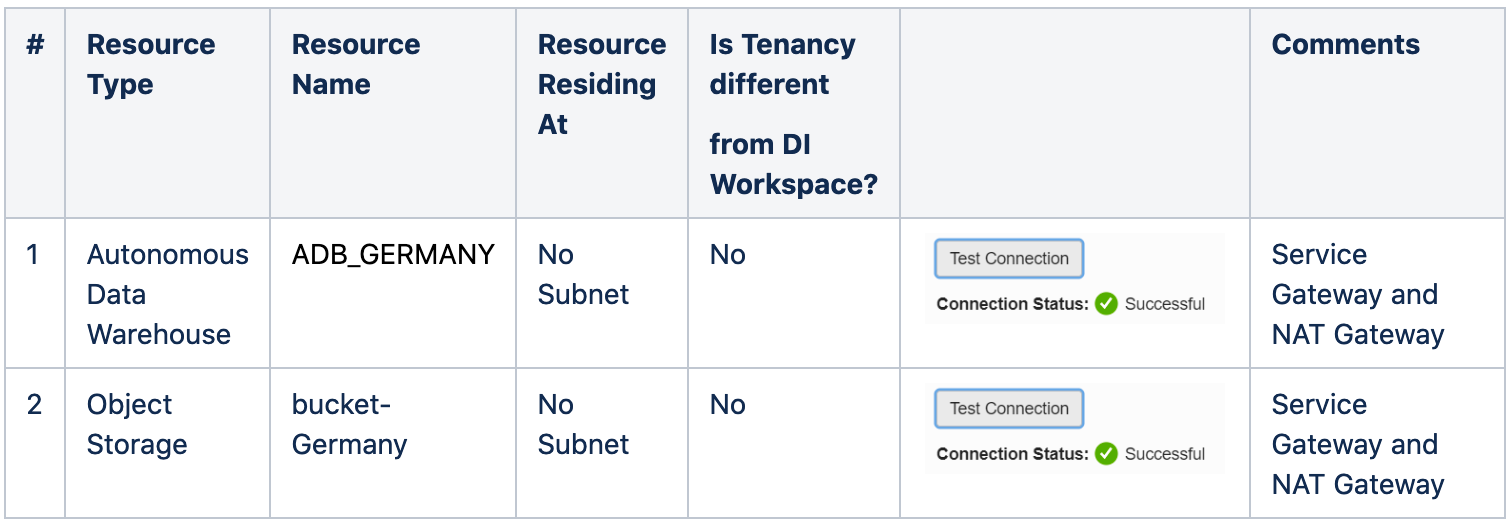
Task: Click green success checkmark in Object Storage row
Action: [x=1105, y=454]
